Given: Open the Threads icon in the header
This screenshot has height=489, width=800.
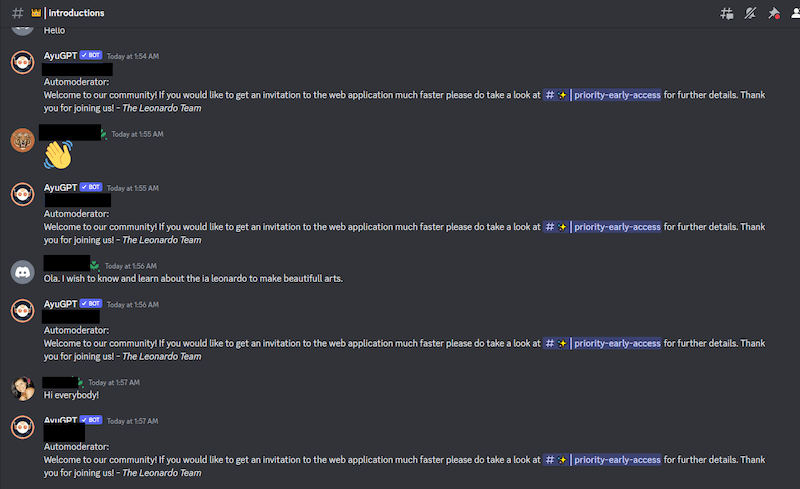Looking at the screenshot, I should (x=727, y=13).
